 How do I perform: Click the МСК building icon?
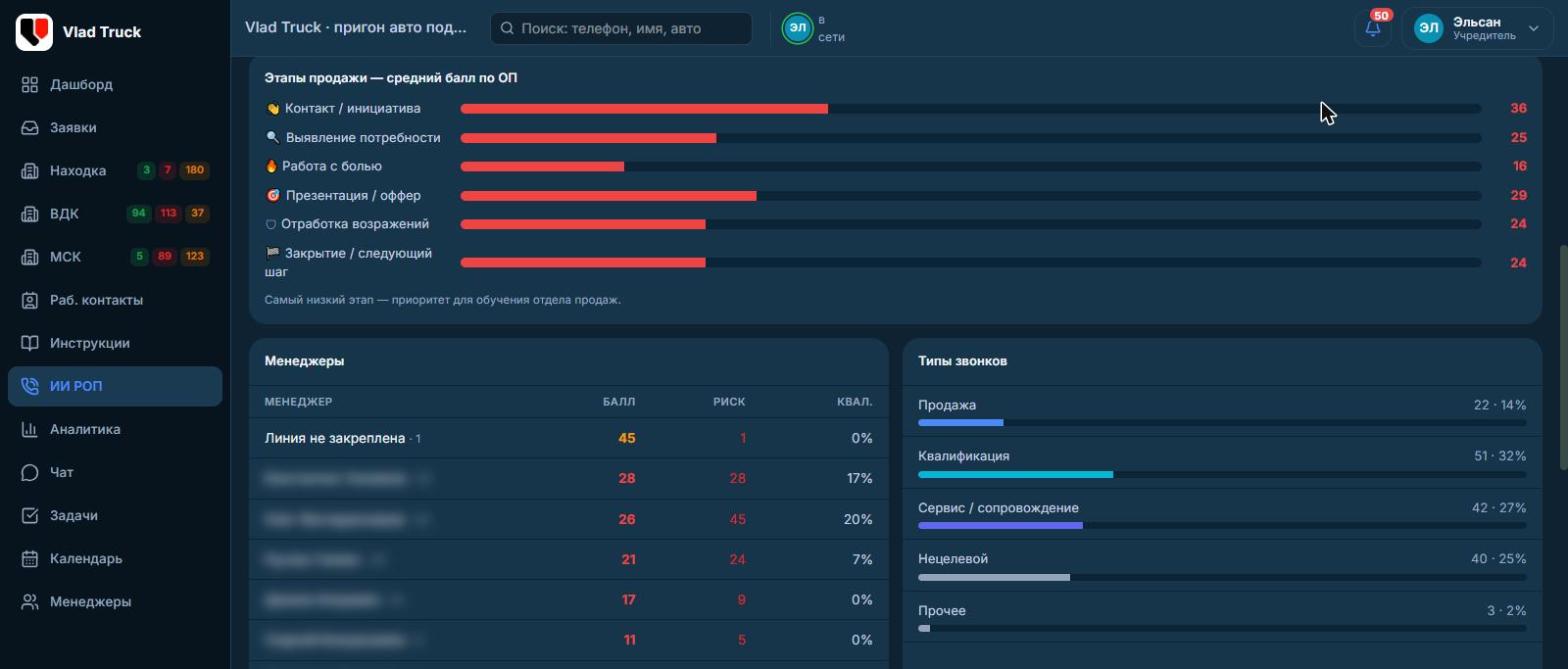[x=30, y=257]
